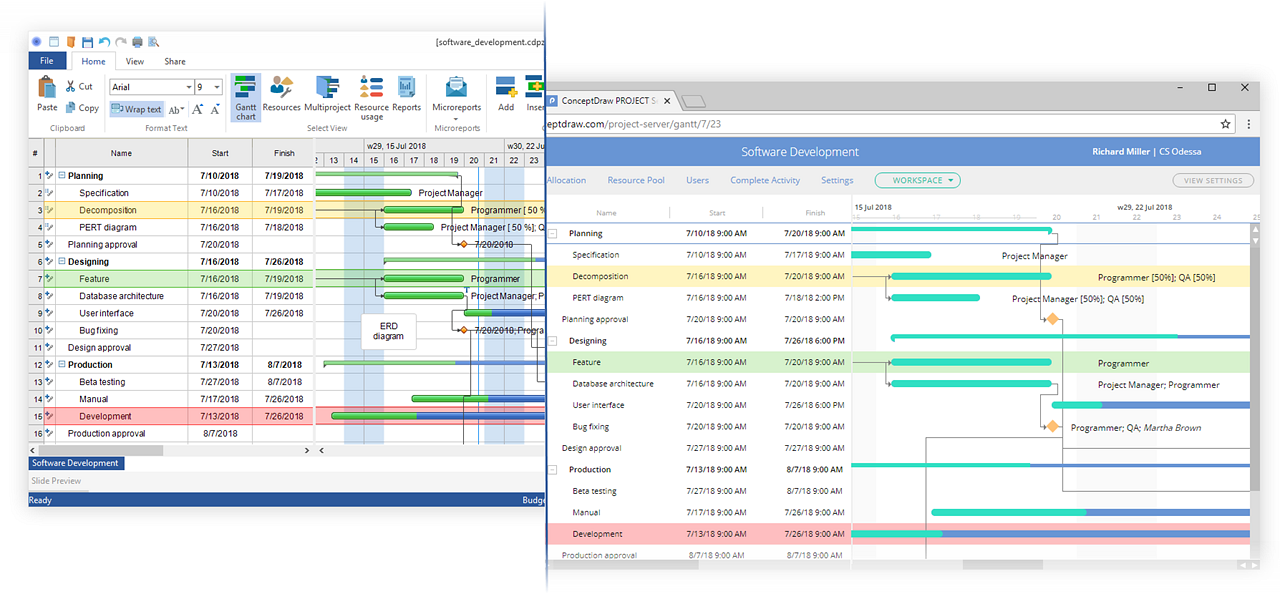Click the Copy button in Clipboard group
Image resolution: width=1280 pixels, height=594 pixels.
click(82, 108)
